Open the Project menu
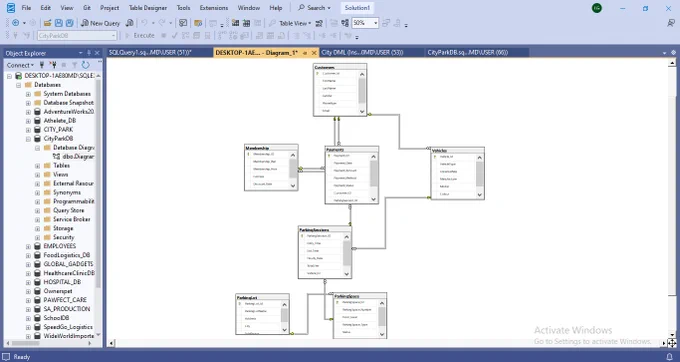 [109, 8]
